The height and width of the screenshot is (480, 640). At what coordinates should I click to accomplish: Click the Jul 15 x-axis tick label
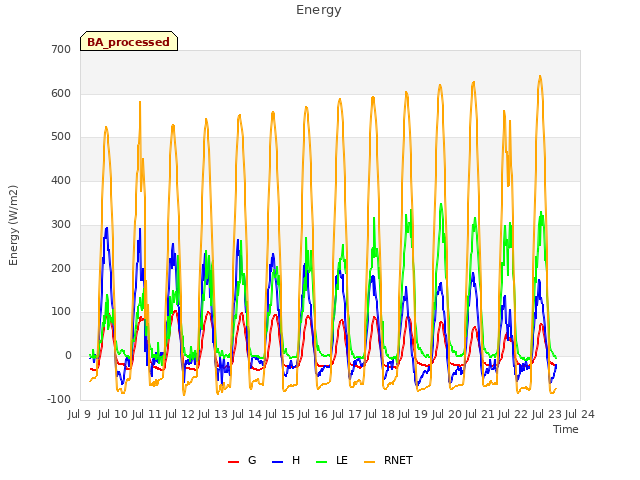click(280, 414)
